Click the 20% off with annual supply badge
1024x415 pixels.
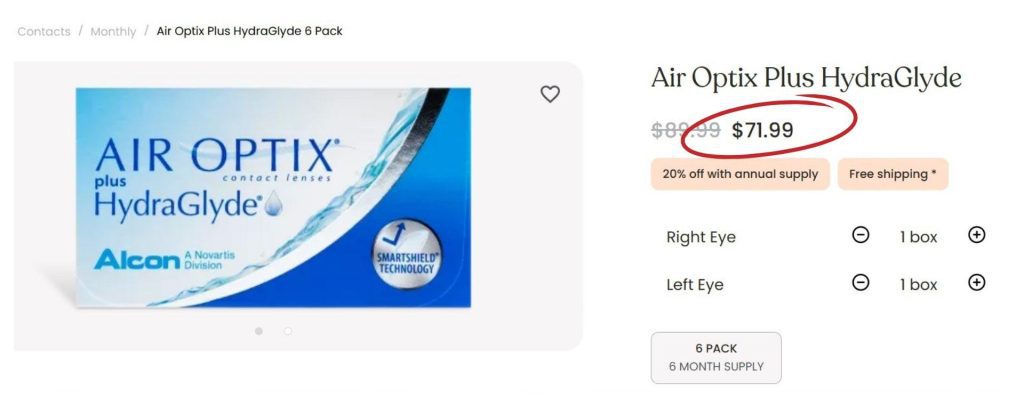pyautogui.click(x=740, y=174)
